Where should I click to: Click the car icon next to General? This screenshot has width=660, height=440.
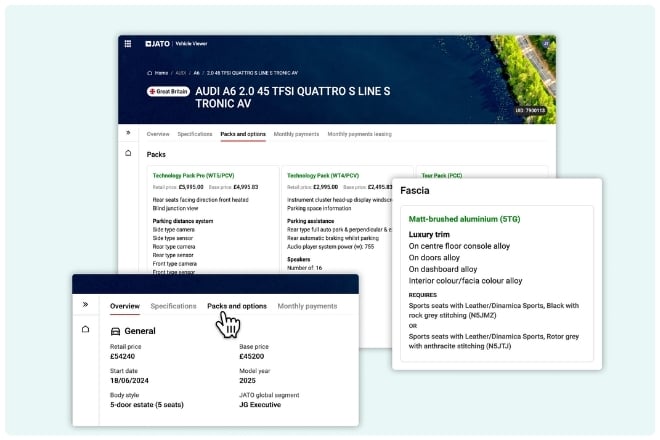115,330
